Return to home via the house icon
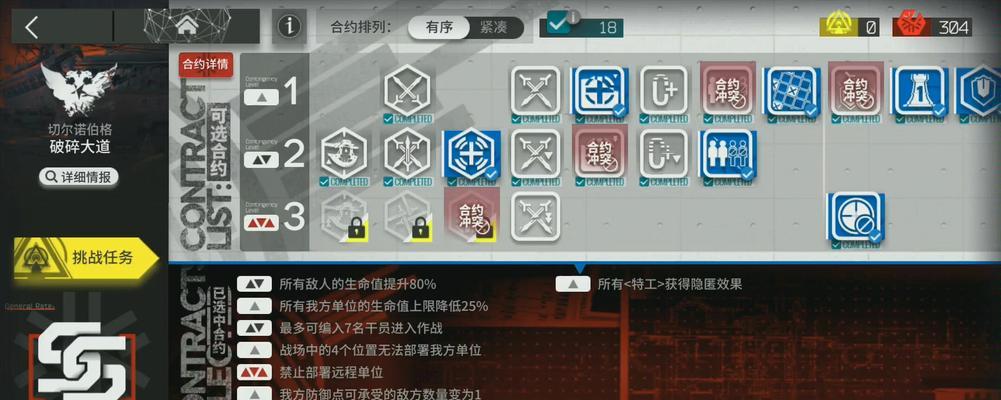 point(187,26)
